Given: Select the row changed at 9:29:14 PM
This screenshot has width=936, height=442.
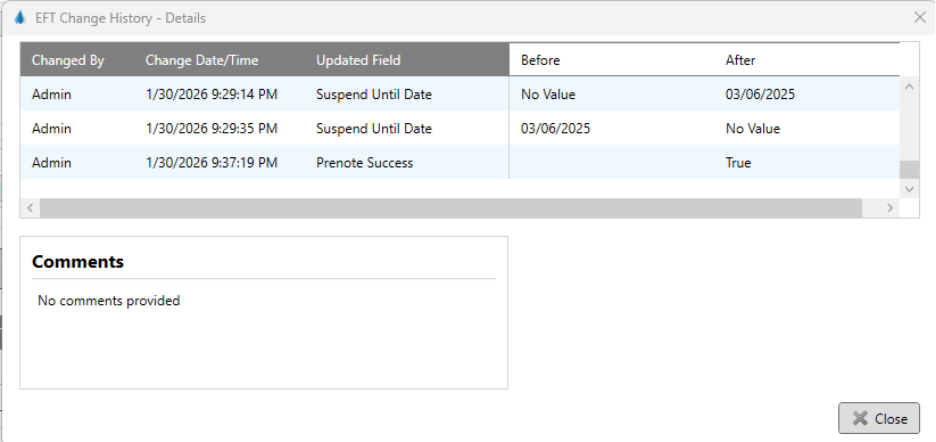Looking at the screenshot, I should coord(211,95).
